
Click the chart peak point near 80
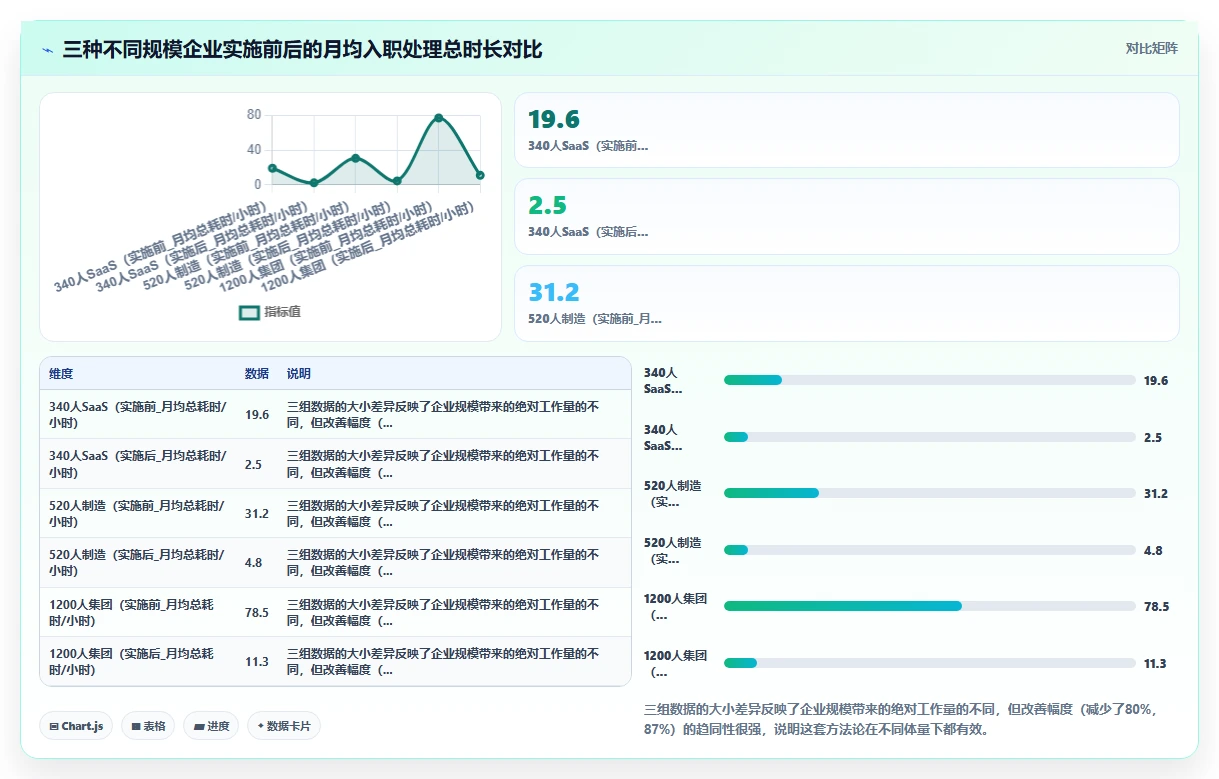click(439, 118)
